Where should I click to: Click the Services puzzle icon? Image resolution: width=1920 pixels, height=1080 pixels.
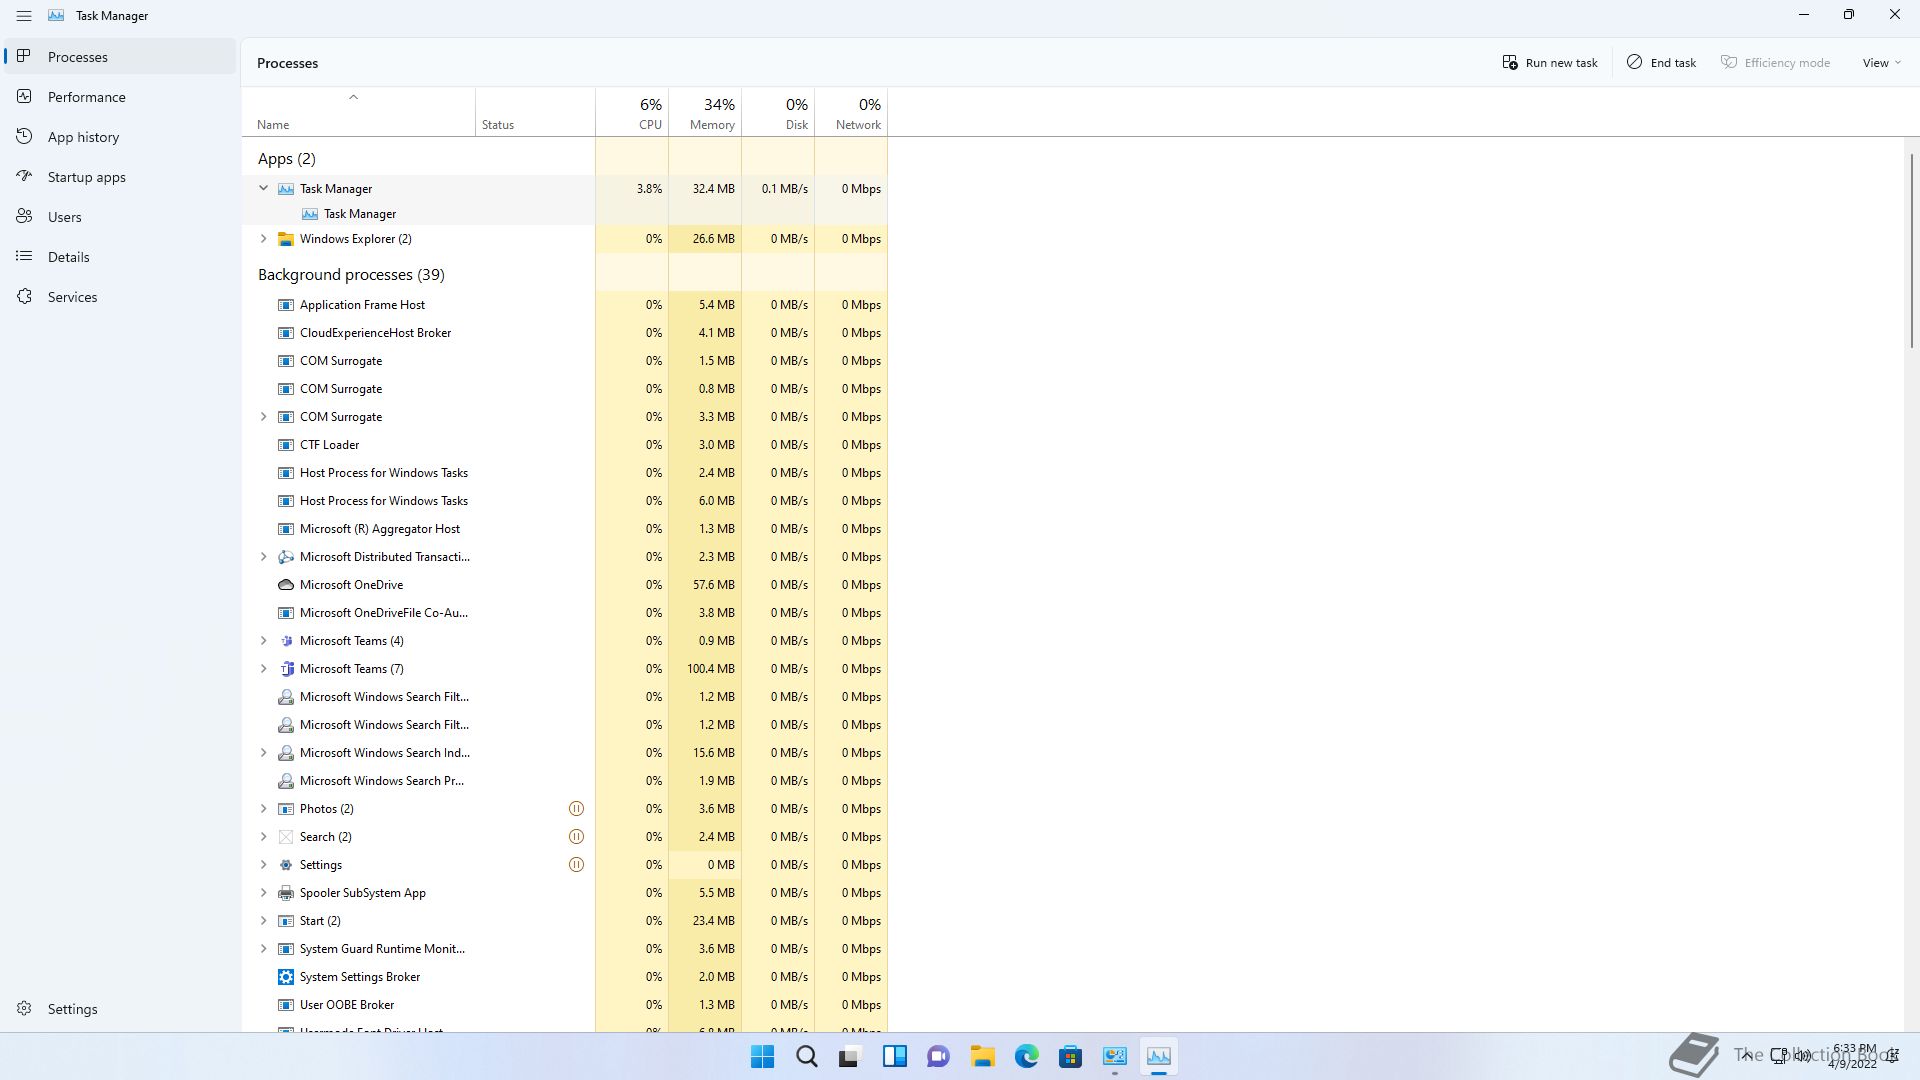pyautogui.click(x=24, y=296)
